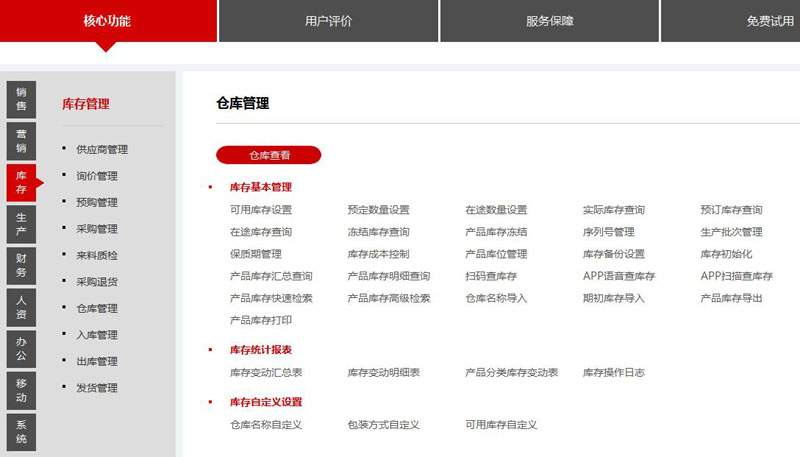Click the 核心功能 tab
Image resolution: width=800 pixels, height=457 pixels.
pyautogui.click(x=107, y=21)
